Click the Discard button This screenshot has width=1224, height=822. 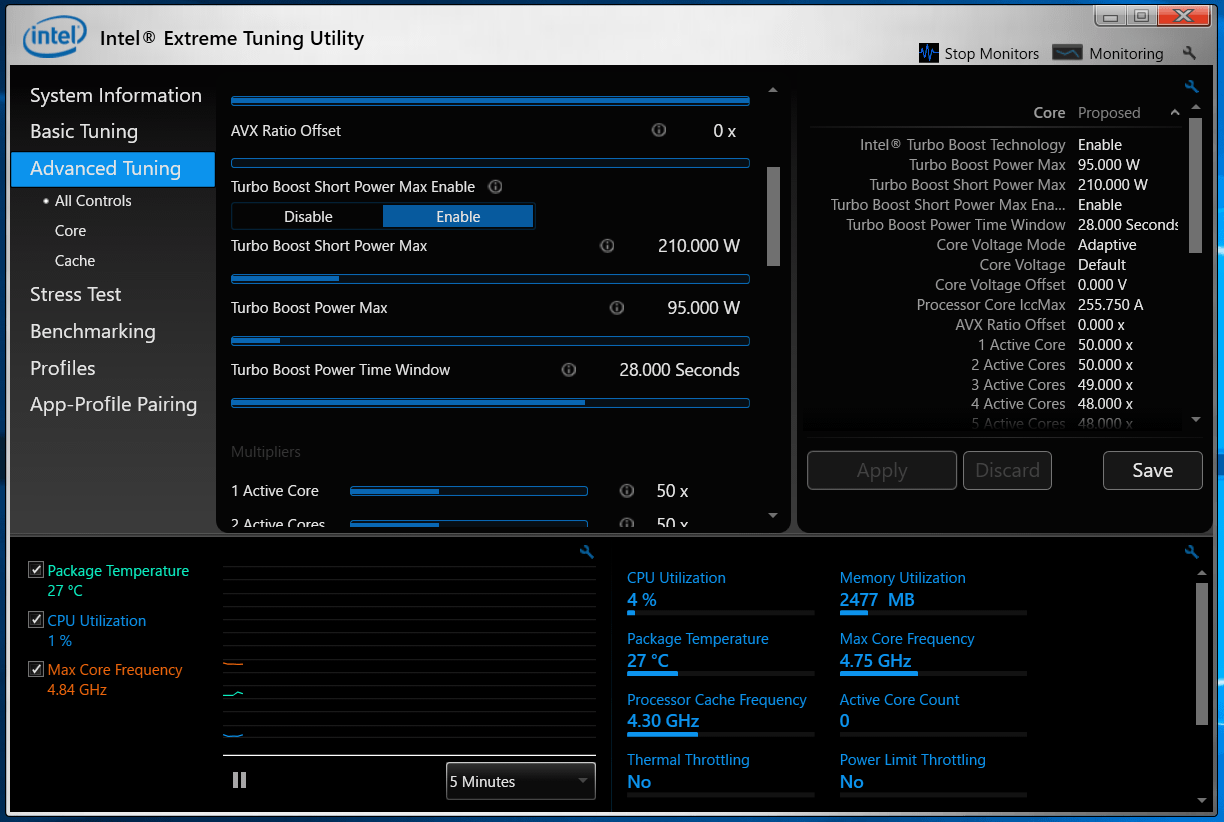pos(1007,470)
